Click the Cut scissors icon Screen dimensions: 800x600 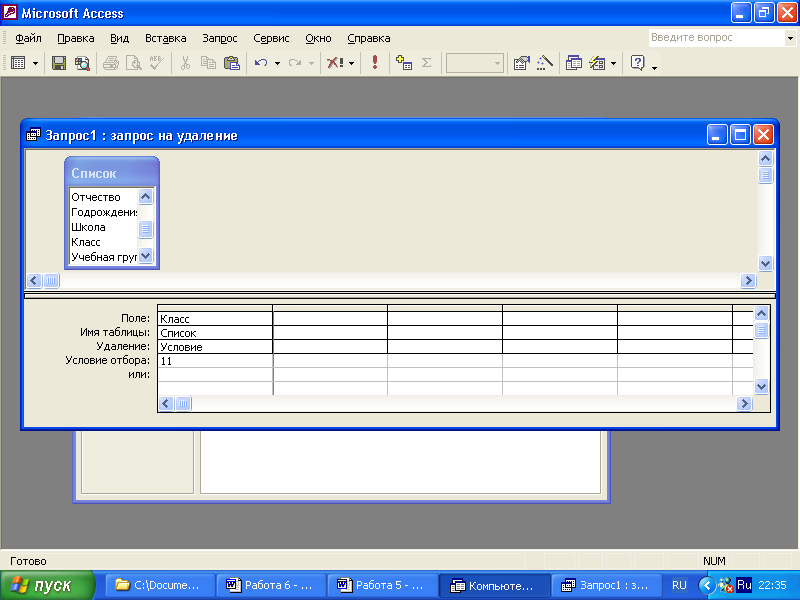(x=185, y=63)
